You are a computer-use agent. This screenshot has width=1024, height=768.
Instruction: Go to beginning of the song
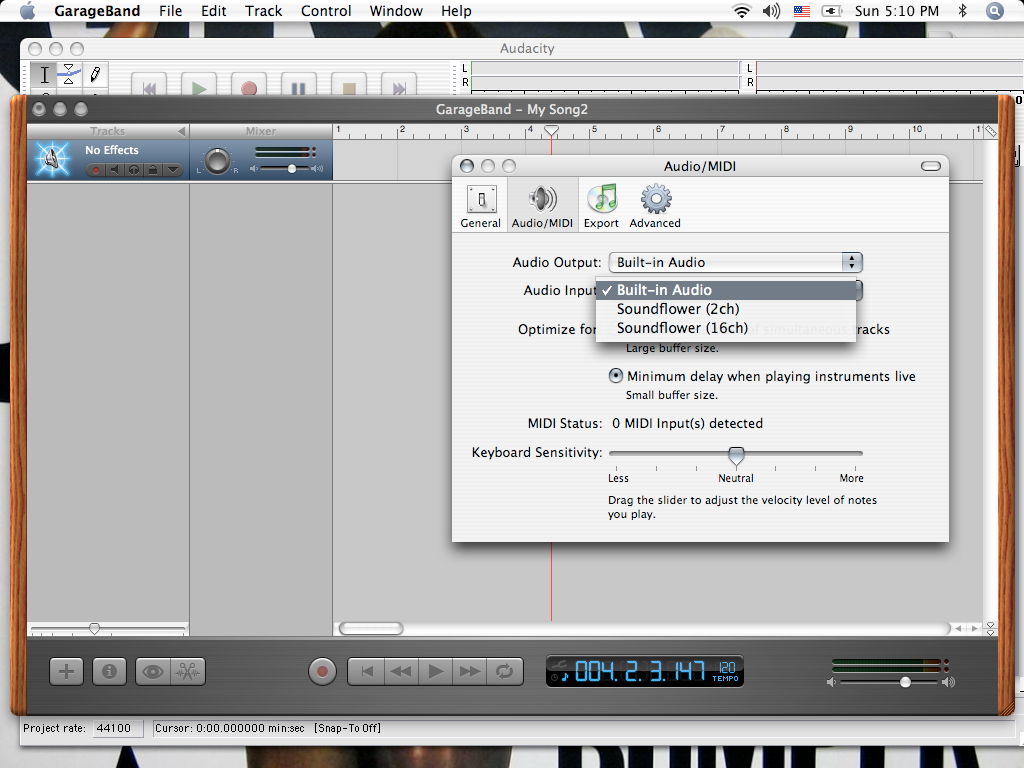coord(367,671)
